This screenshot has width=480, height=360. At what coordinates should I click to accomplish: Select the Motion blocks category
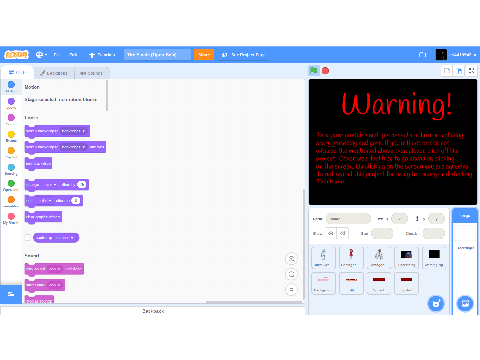coord(11,86)
